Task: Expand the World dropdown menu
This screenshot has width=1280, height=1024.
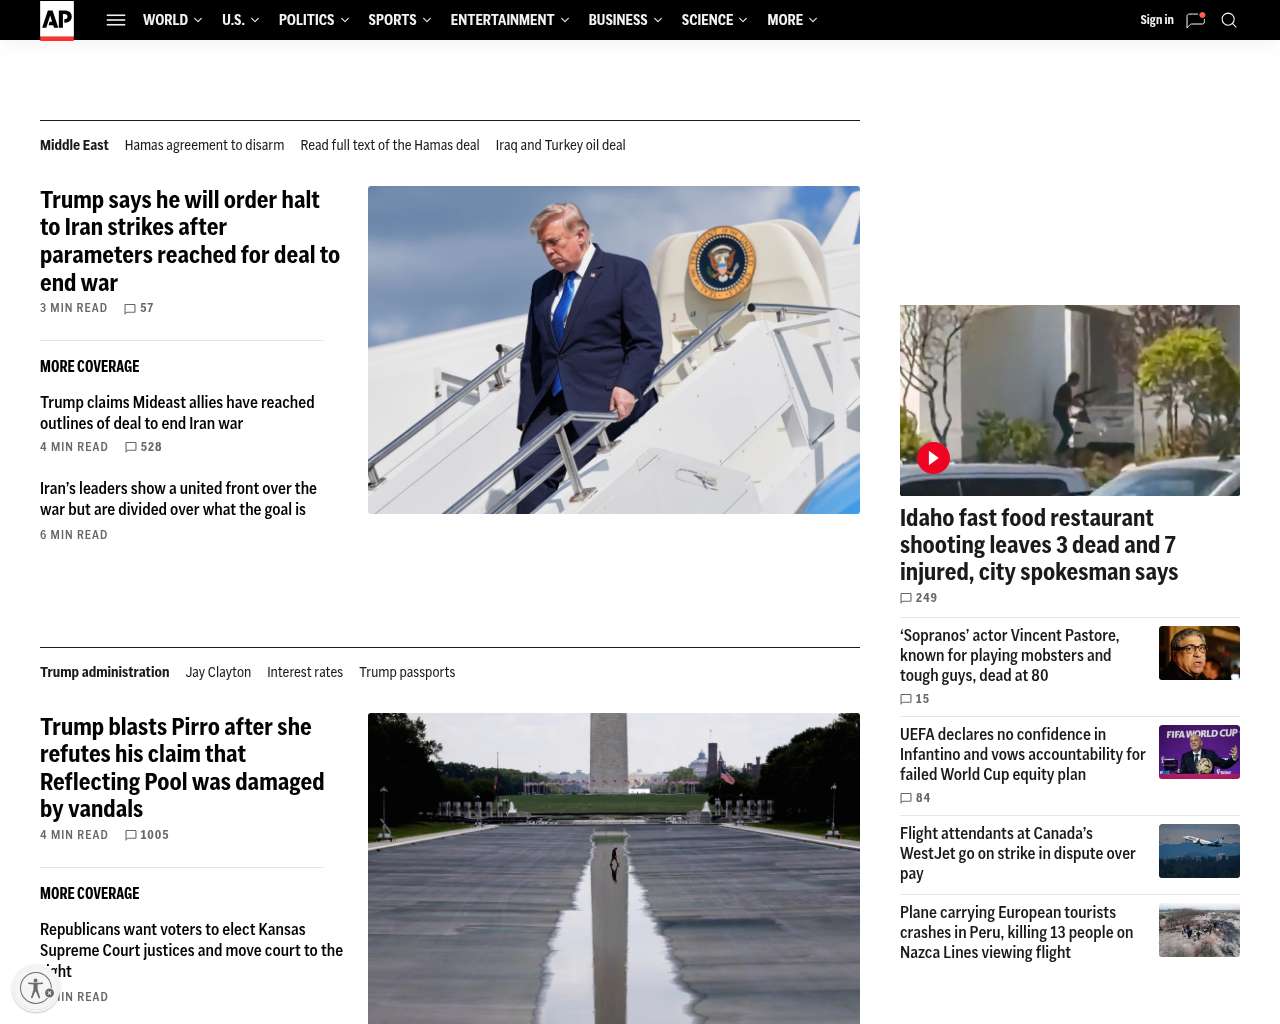Action: pyautogui.click(x=172, y=20)
